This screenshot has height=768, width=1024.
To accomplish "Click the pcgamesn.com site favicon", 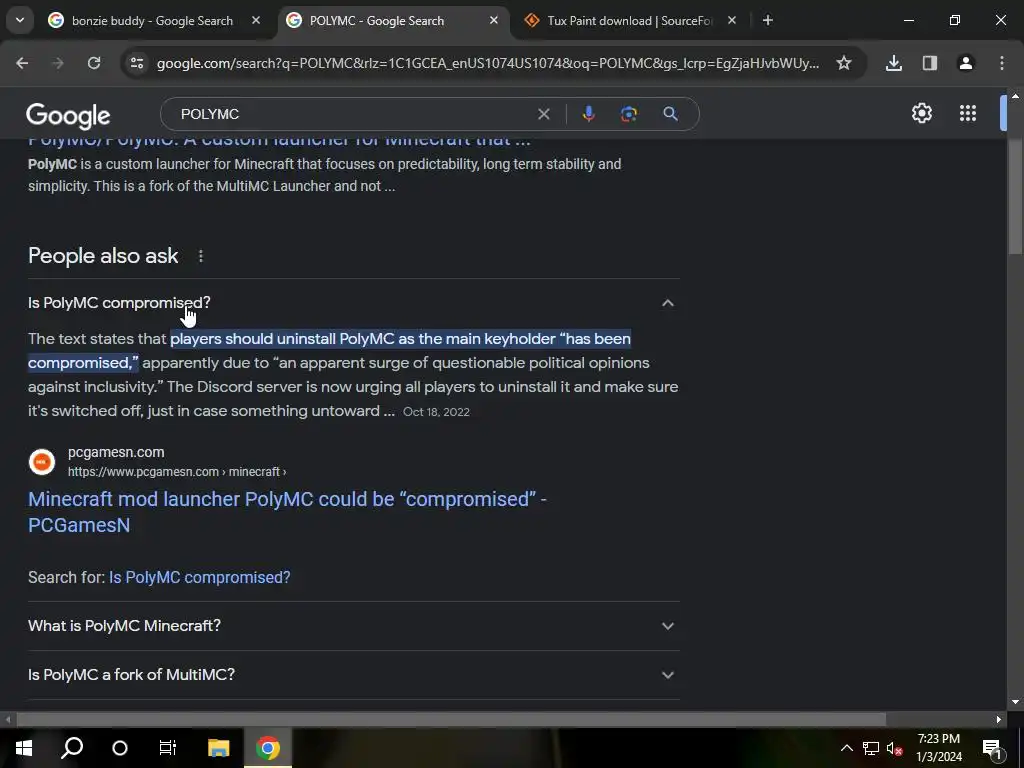I will (42, 462).
